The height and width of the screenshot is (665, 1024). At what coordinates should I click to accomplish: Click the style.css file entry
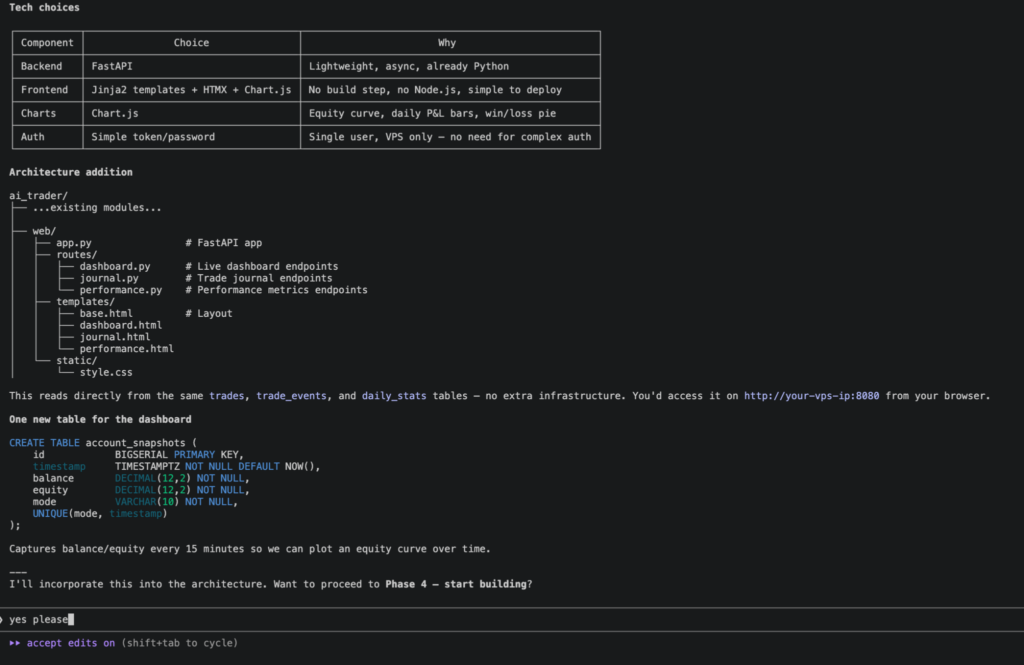click(x=108, y=372)
